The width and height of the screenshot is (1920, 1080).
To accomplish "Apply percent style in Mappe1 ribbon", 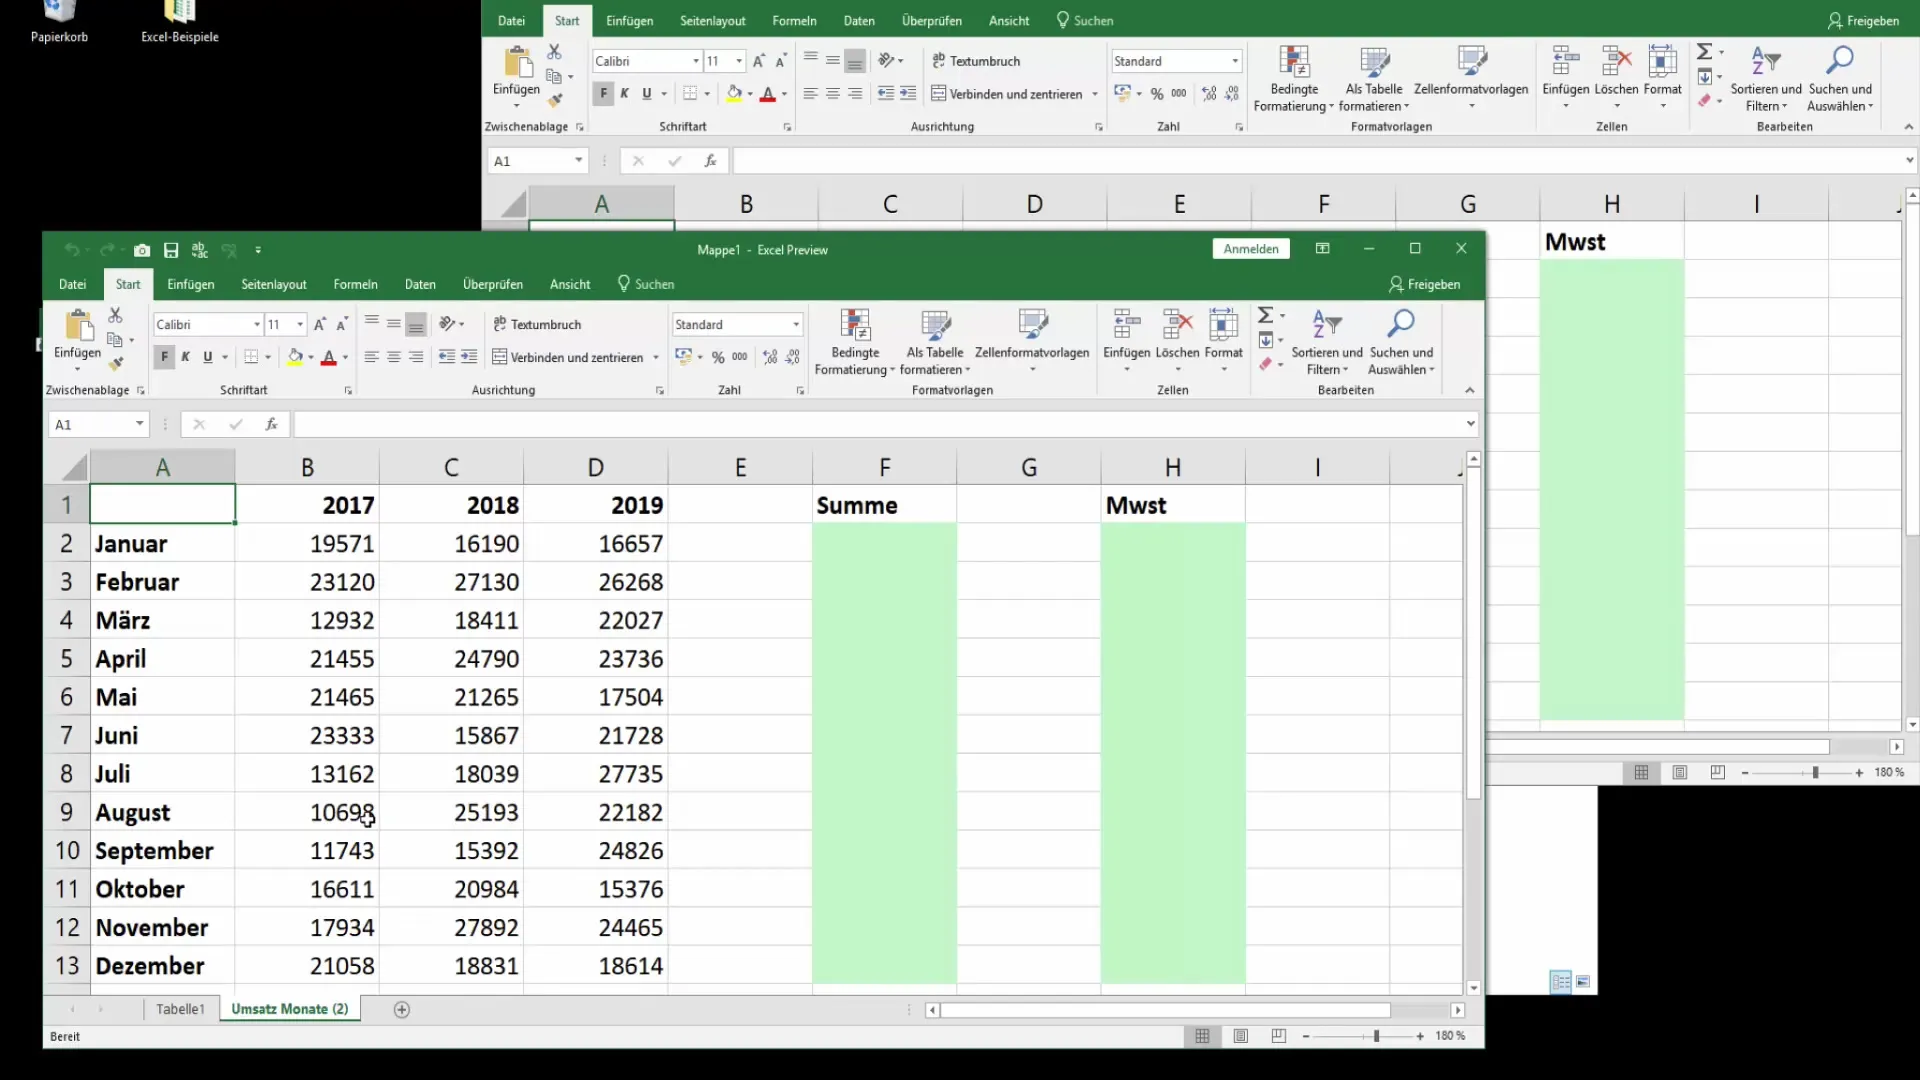I will point(718,357).
